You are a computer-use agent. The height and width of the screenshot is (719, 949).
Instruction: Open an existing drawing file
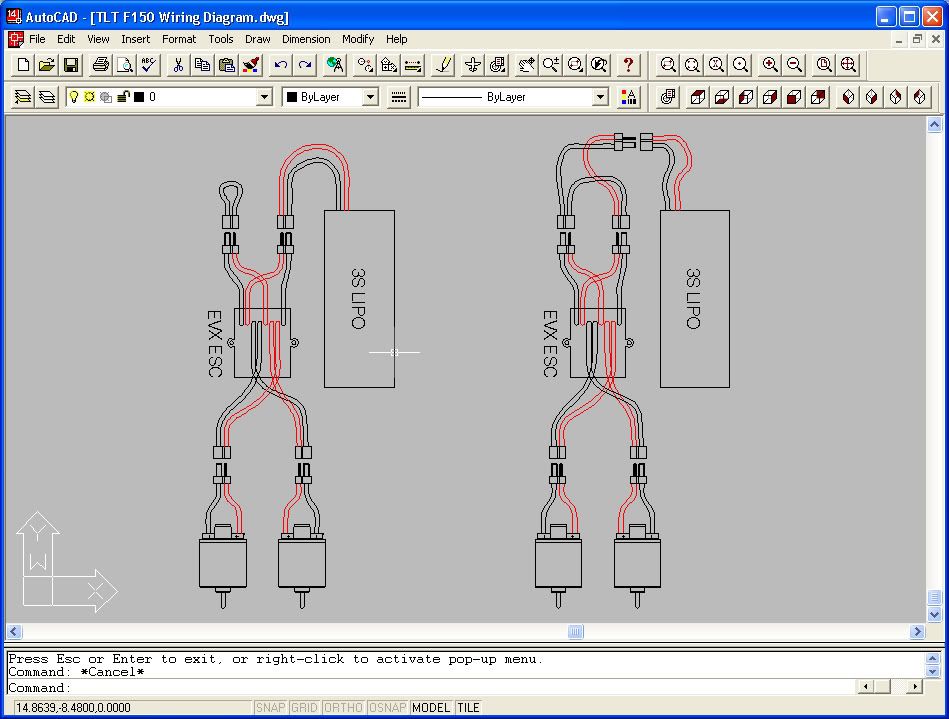coord(47,65)
